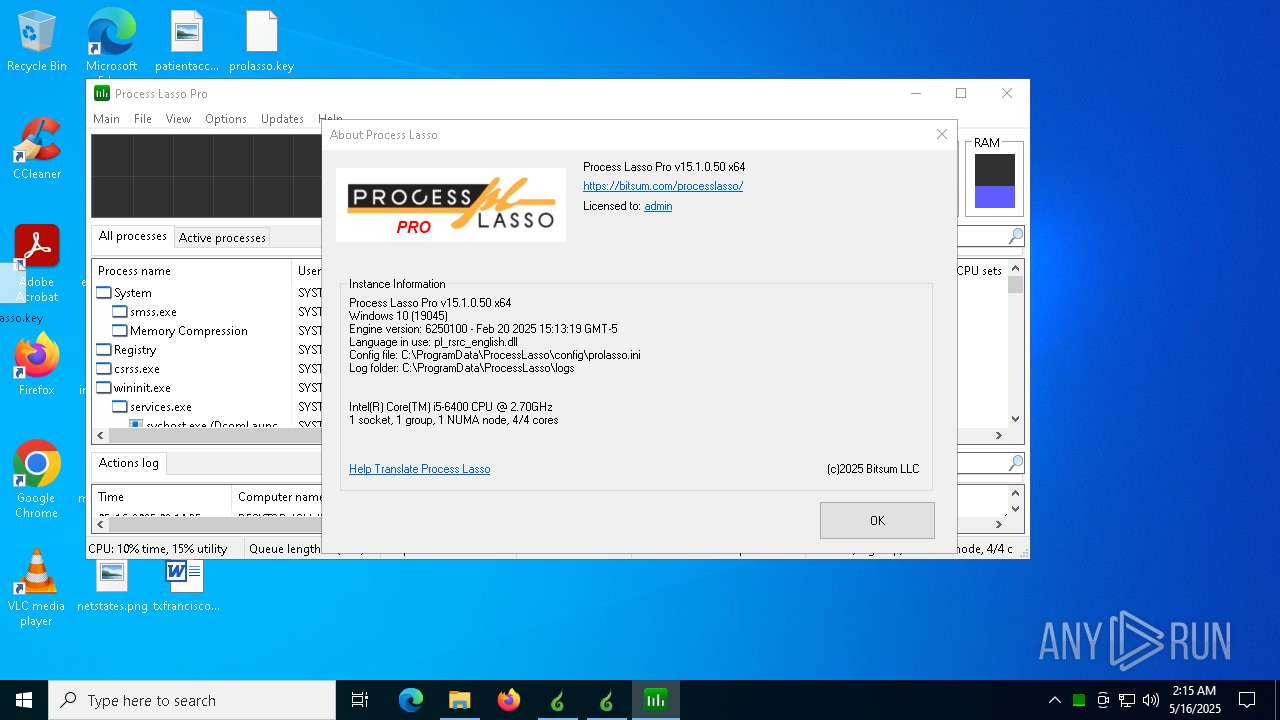
Task: Click the CPU graph area in Process Lasso
Action: click(x=206, y=176)
